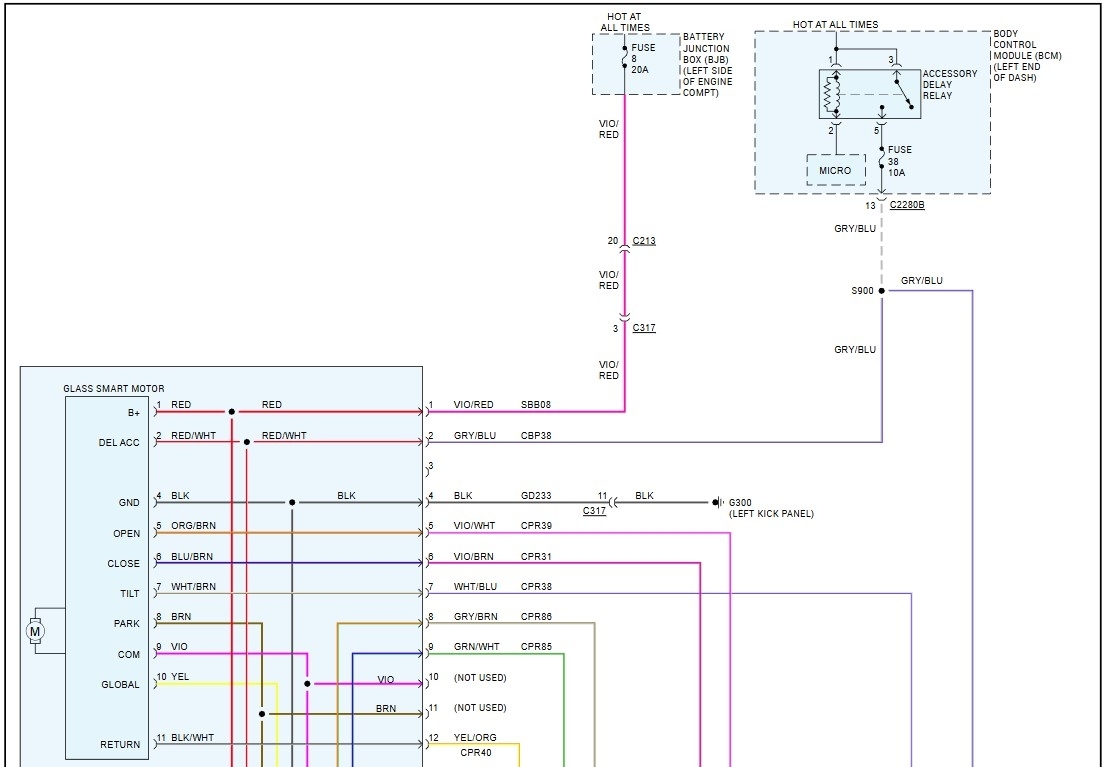Open the C317 link beside pin 3
The width and height of the screenshot is (1108, 767).
tap(644, 328)
